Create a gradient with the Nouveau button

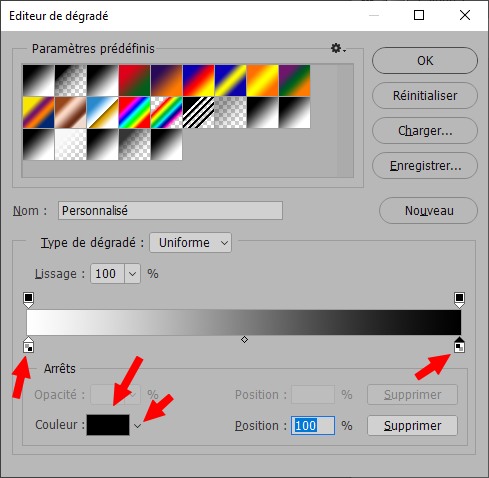428,211
